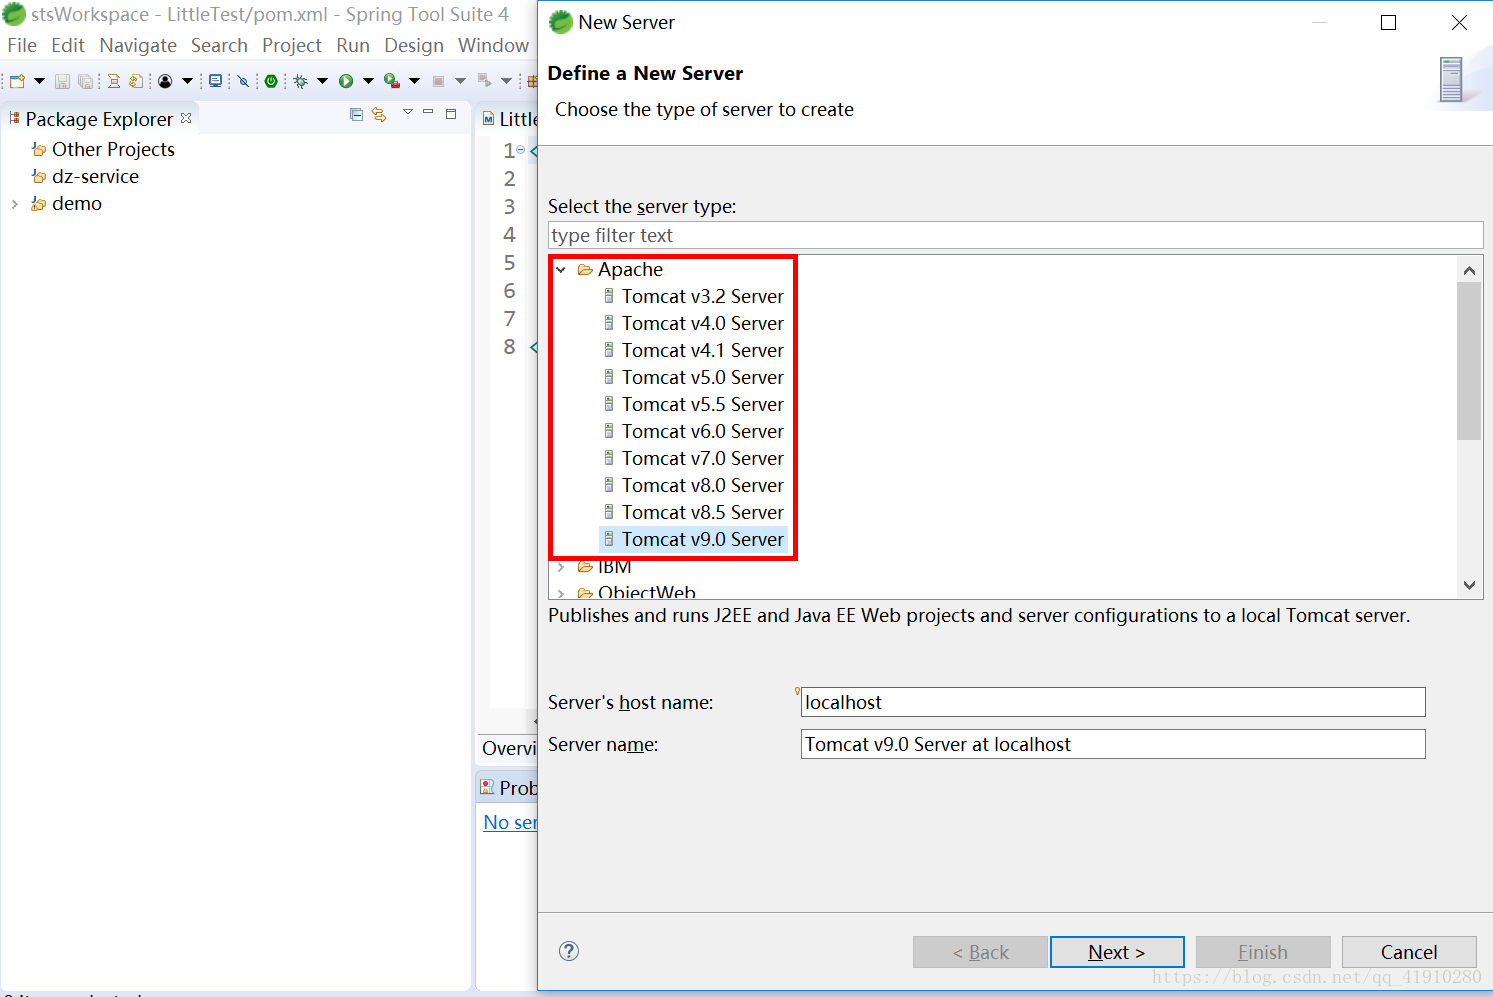Click the server type filter text field
The width and height of the screenshot is (1493, 997).
click(x=1015, y=235)
